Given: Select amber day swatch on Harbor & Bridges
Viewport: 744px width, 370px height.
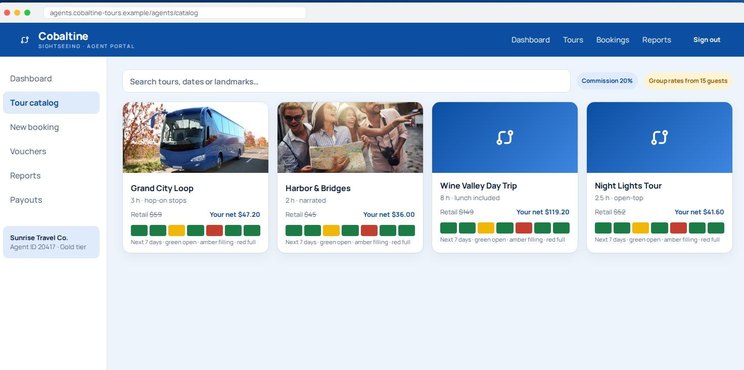Looking at the screenshot, I should coord(331,231).
